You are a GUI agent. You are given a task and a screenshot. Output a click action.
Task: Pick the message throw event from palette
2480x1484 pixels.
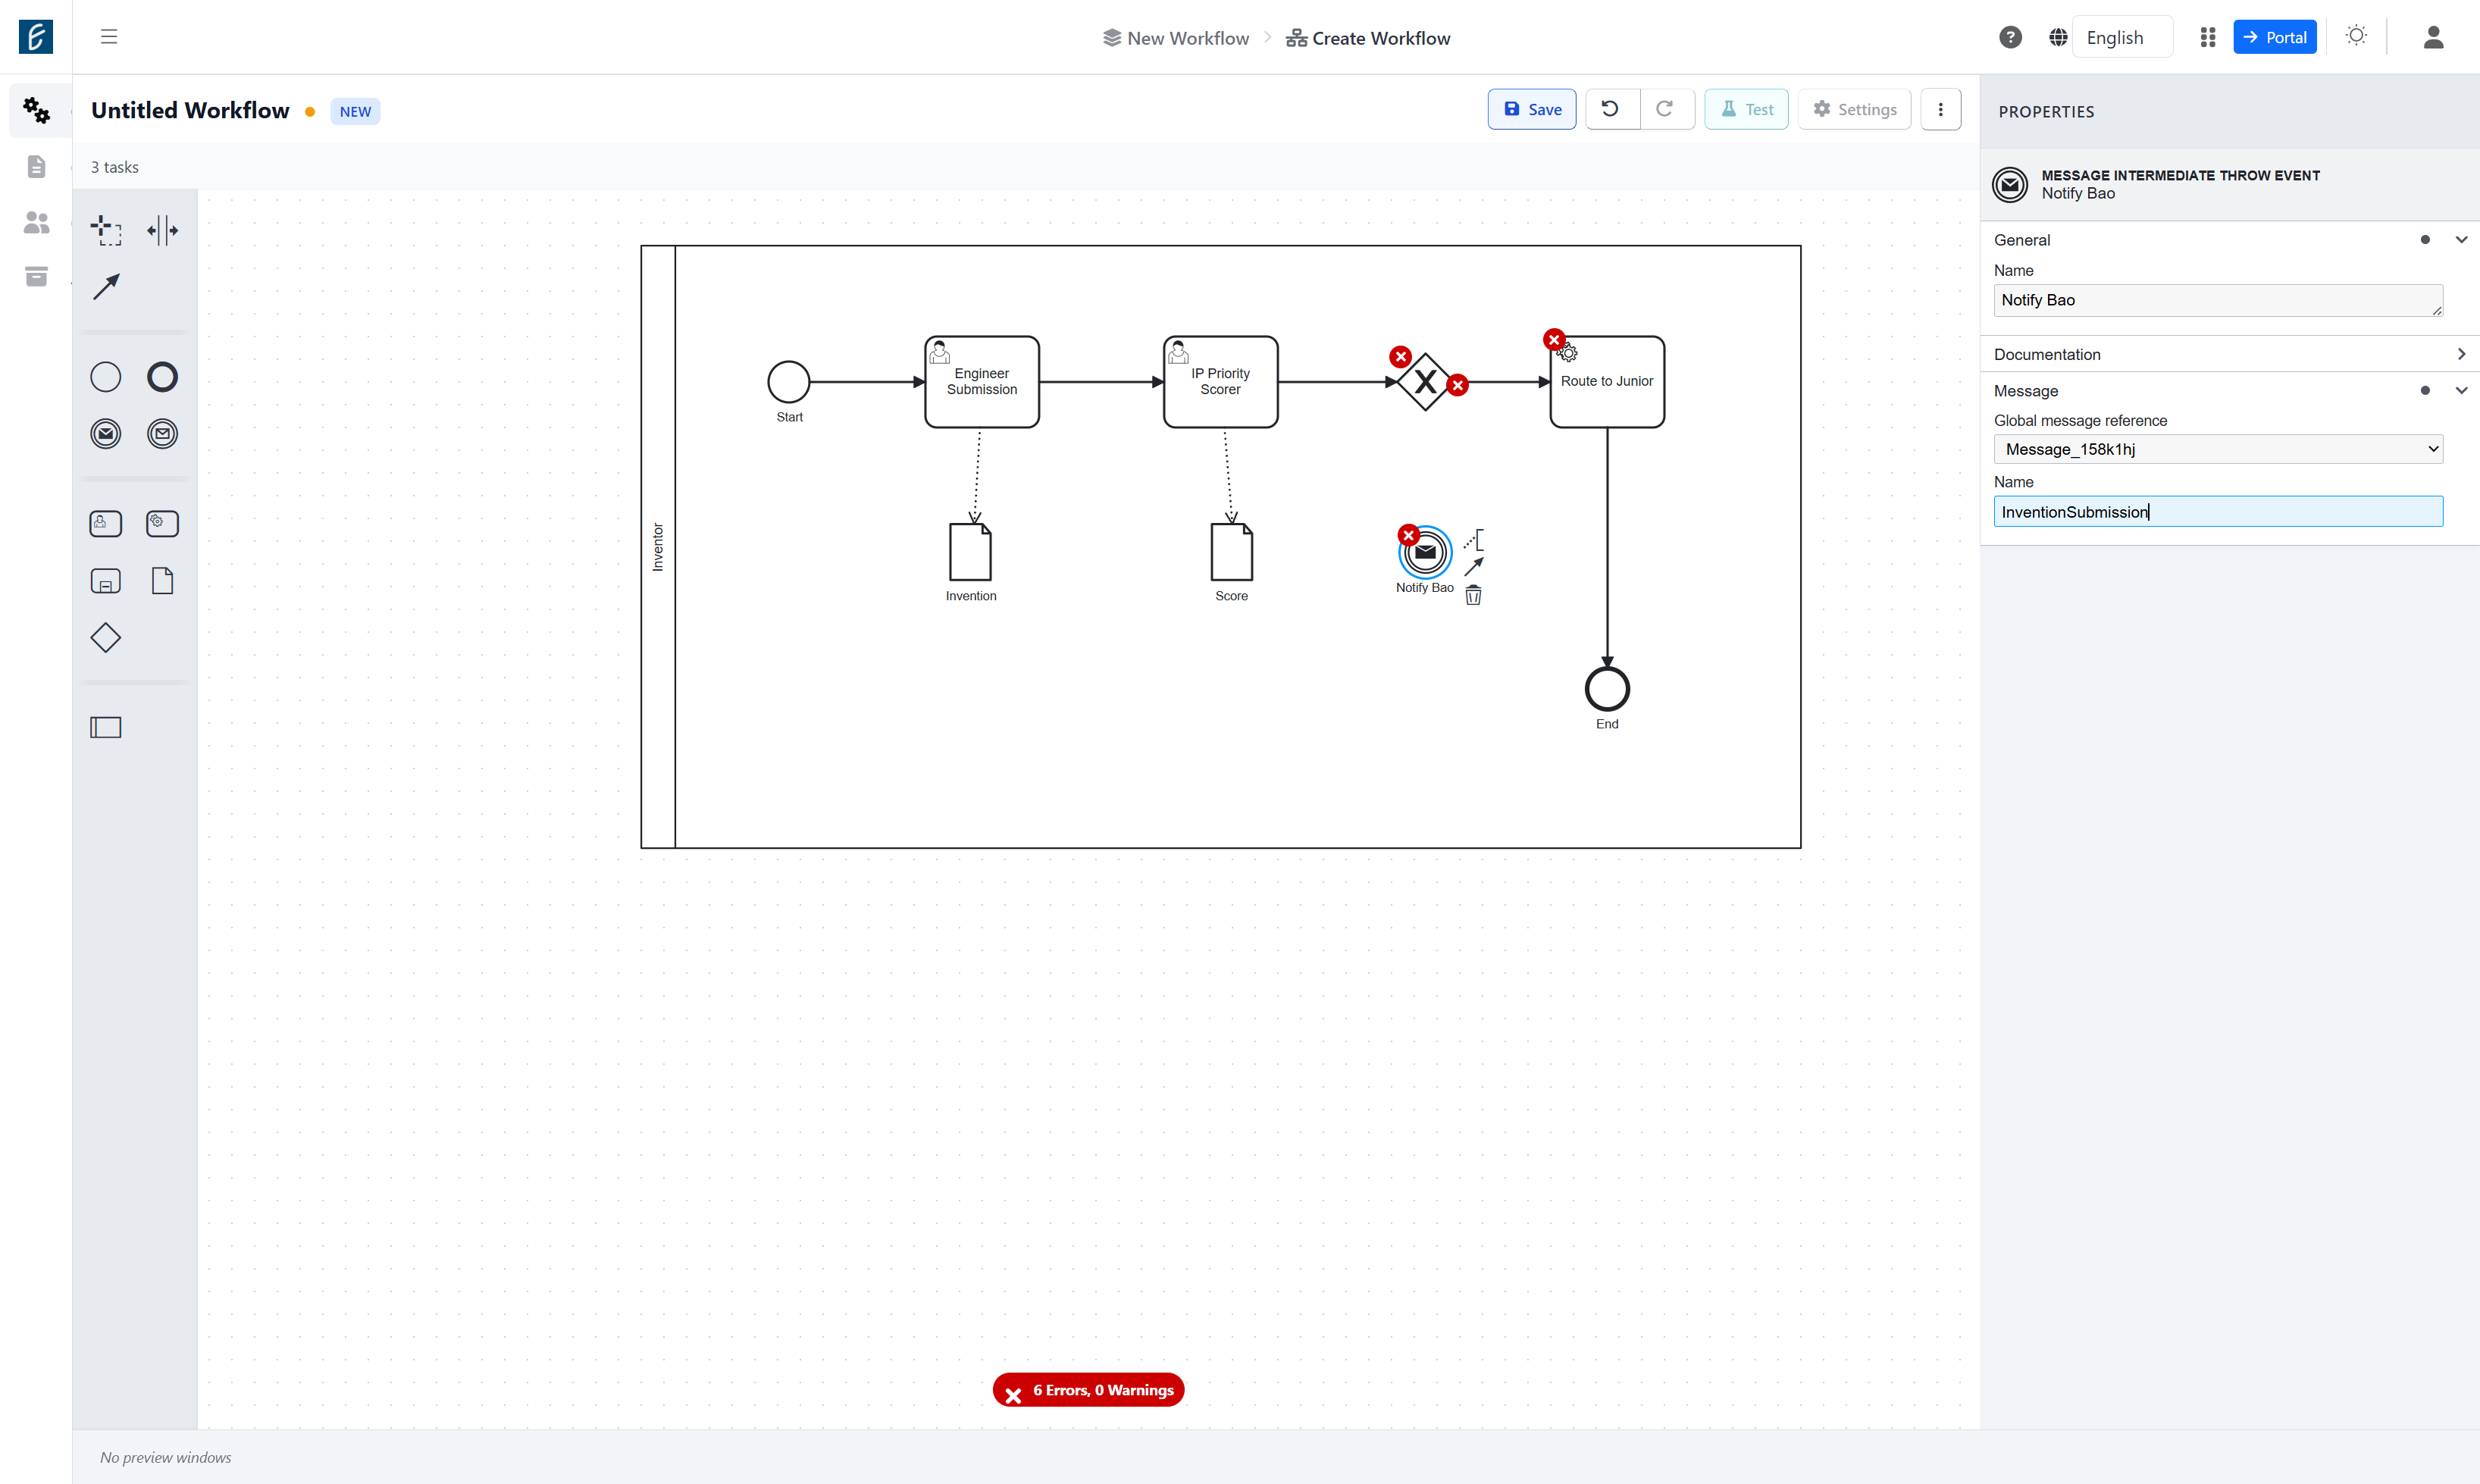click(105, 434)
